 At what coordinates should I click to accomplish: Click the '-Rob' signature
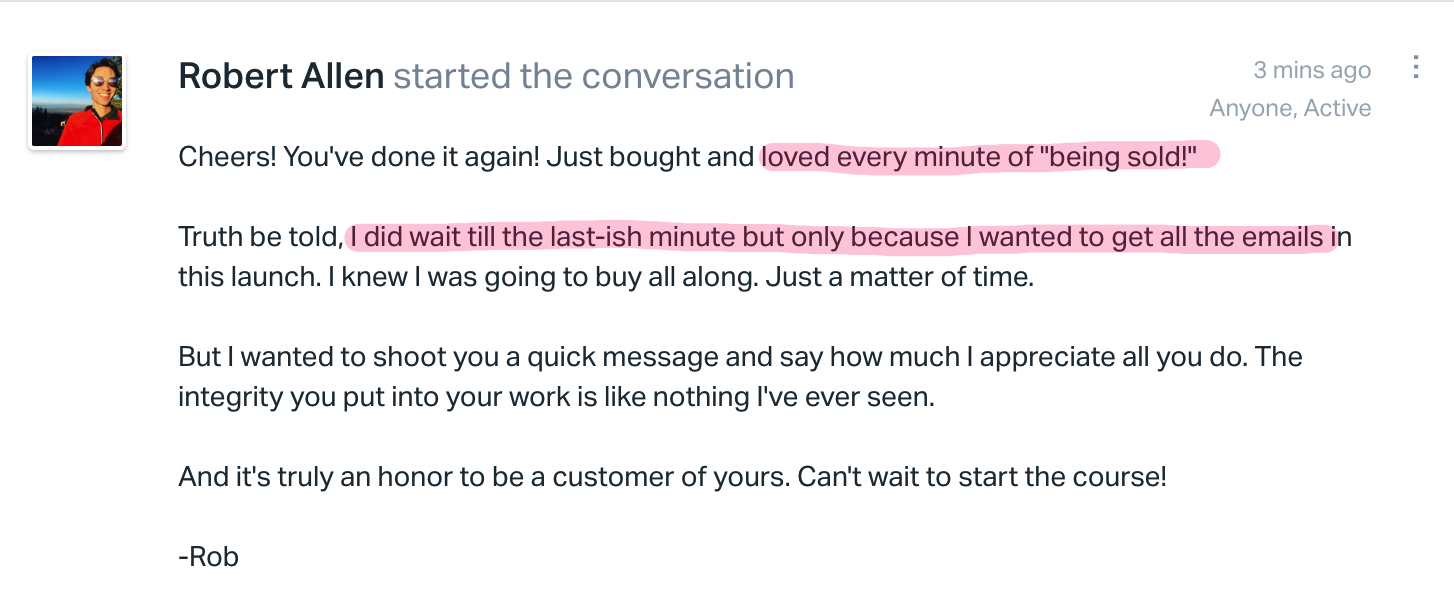click(x=208, y=557)
